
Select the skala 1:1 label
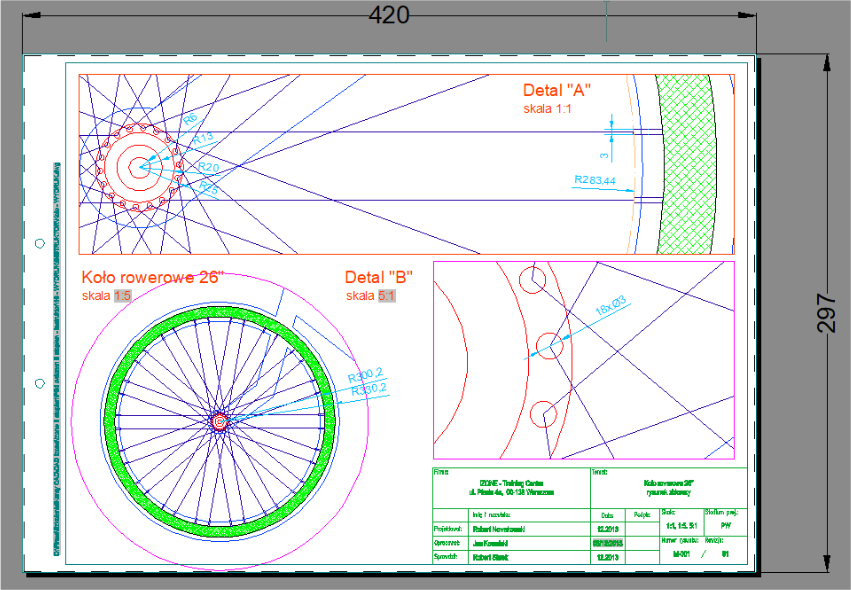pos(546,108)
